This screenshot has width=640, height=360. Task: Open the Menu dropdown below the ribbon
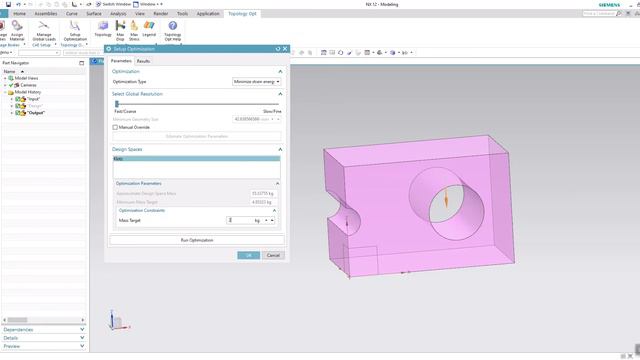tap(6, 53)
